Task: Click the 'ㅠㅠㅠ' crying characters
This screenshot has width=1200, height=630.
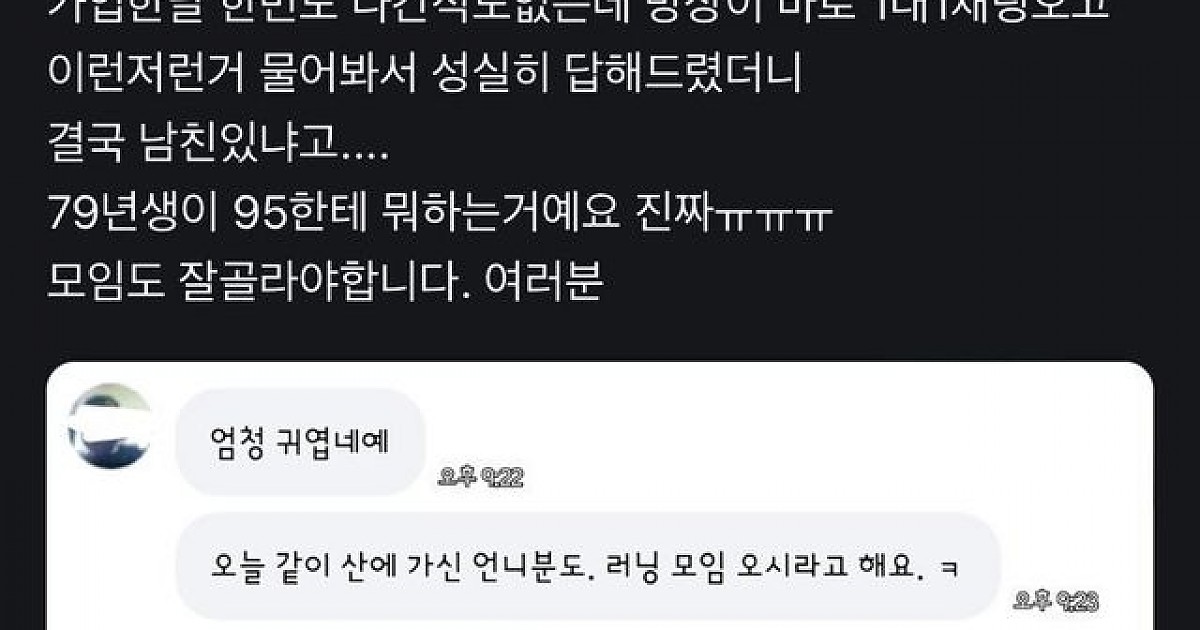Action: pos(781,214)
